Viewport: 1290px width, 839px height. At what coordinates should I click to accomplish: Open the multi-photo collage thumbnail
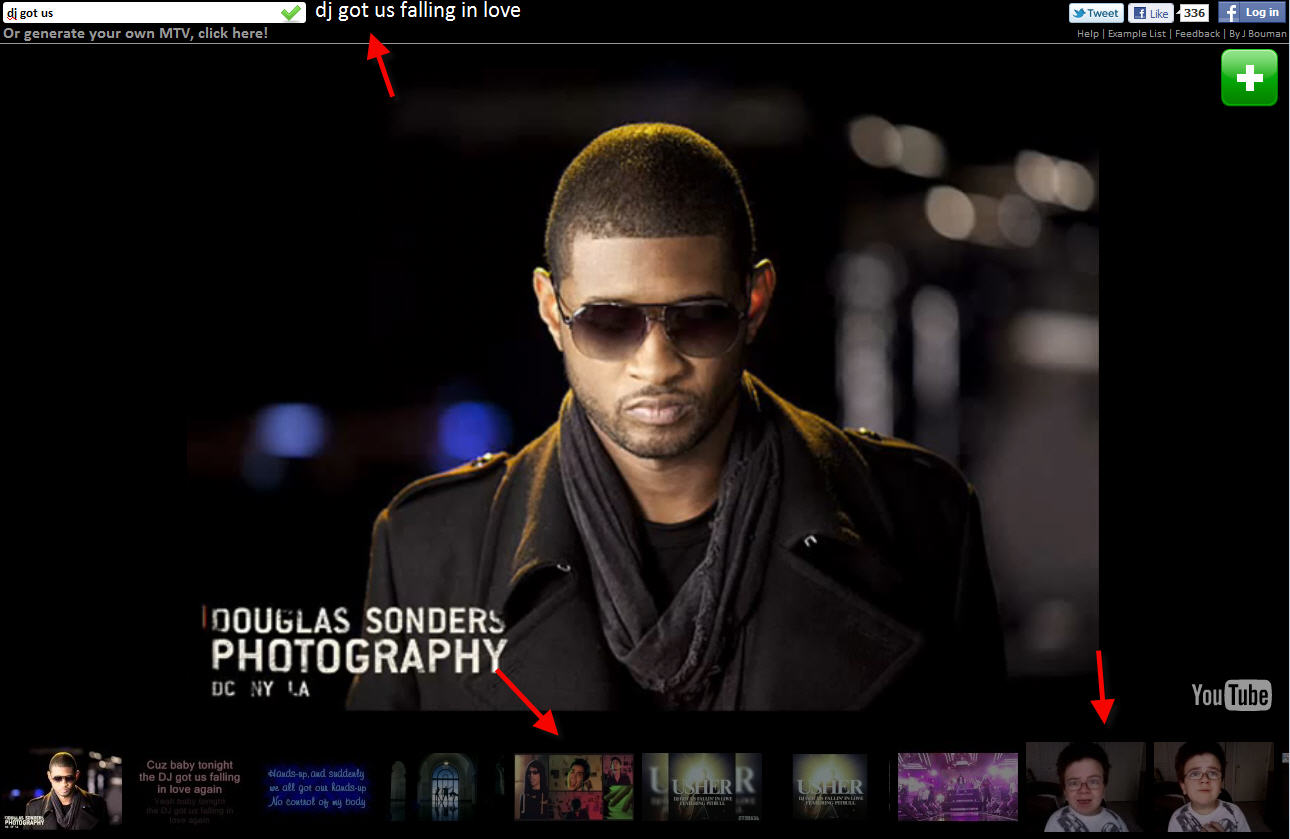pyautogui.click(x=573, y=787)
